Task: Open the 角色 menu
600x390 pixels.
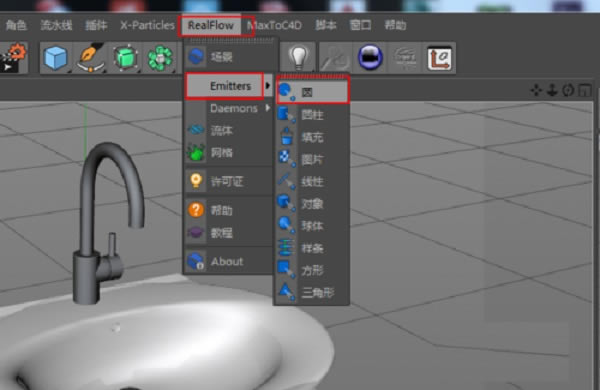Action: [x=16, y=25]
